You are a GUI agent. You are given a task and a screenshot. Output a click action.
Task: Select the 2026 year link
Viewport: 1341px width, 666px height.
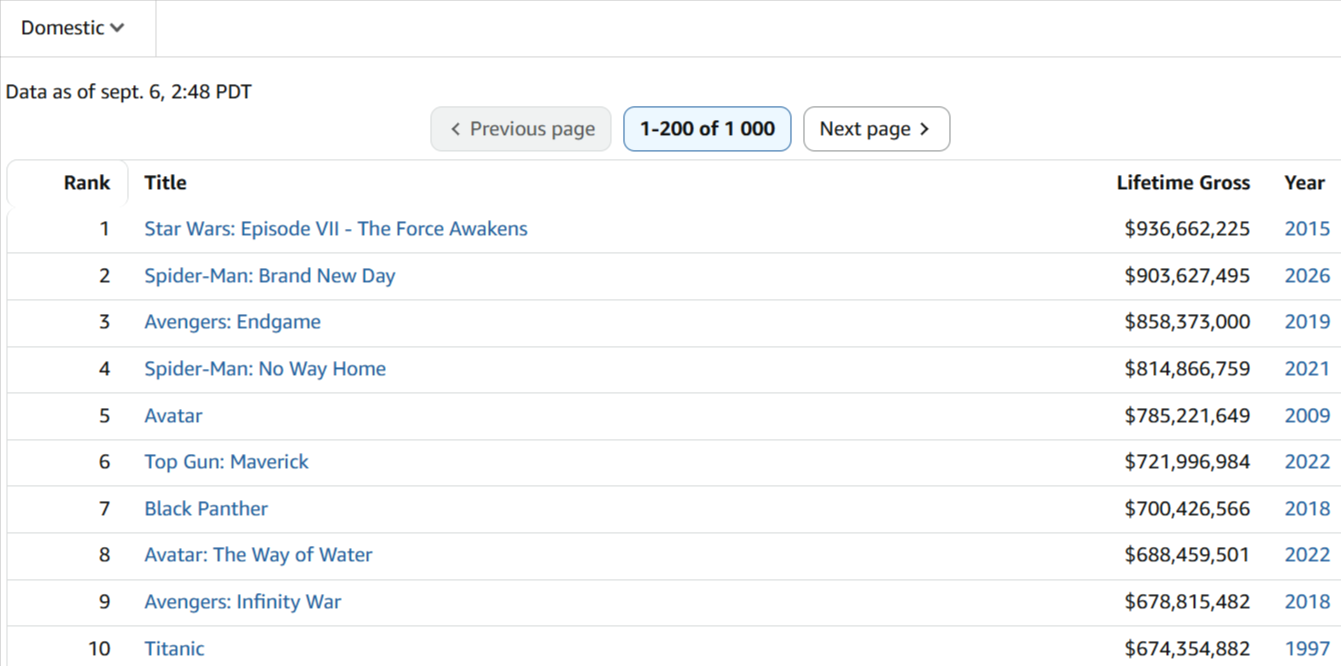point(1307,276)
